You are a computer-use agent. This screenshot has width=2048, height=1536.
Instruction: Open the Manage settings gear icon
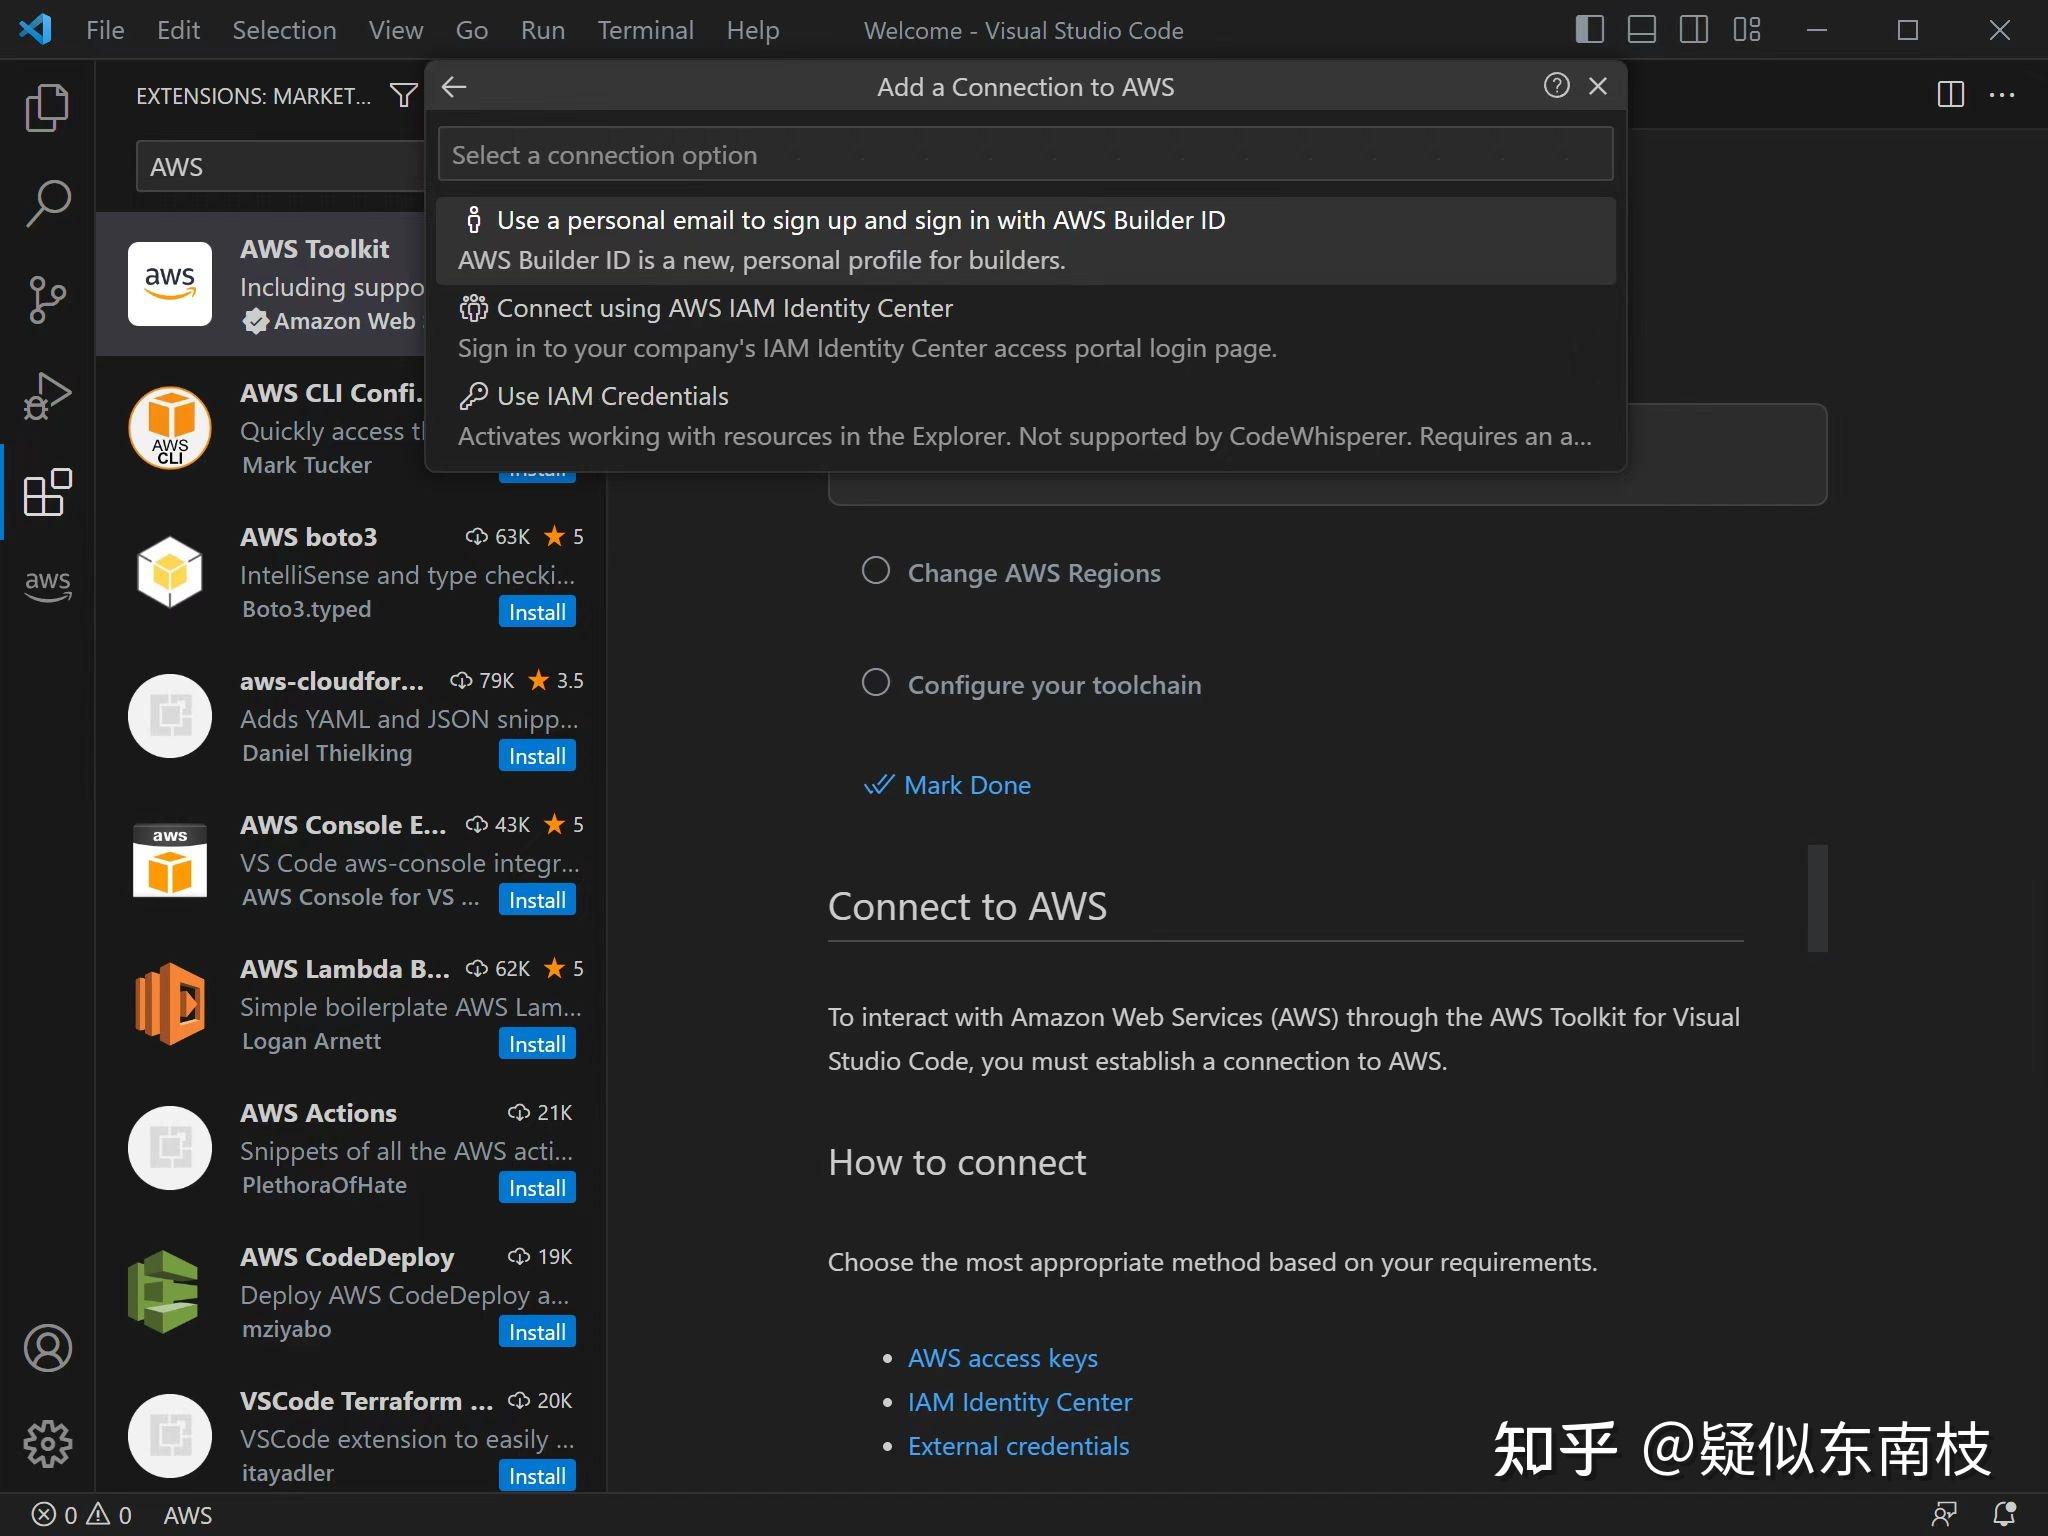click(46, 1443)
